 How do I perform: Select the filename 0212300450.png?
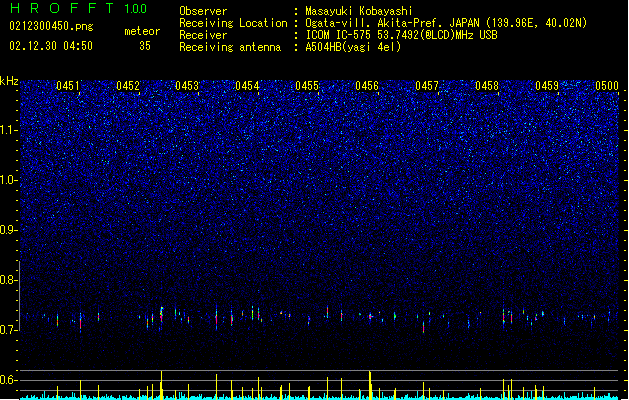(51, 27)
